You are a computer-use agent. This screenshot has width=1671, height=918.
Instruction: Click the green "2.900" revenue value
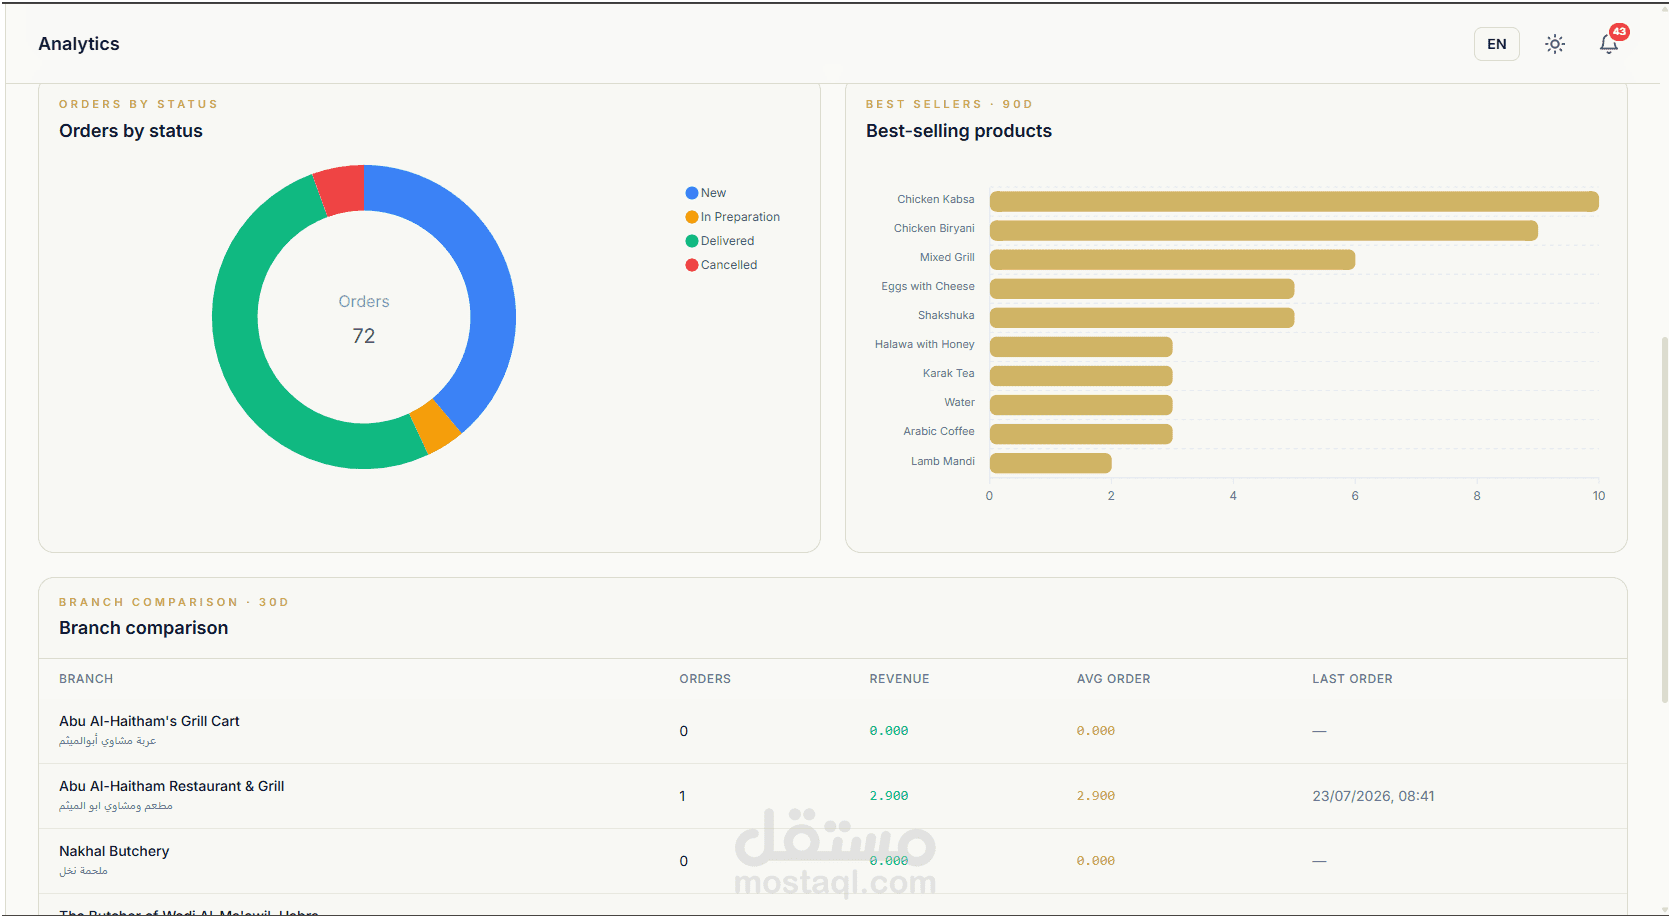click(x=889, y=796)
